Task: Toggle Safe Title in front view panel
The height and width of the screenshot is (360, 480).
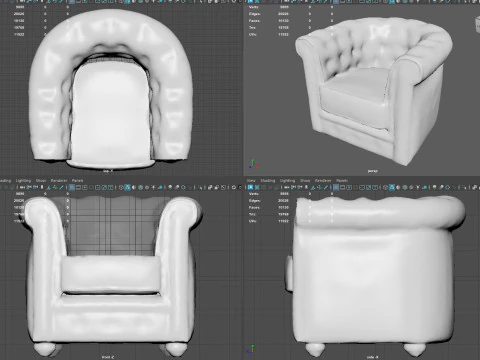Action: click(x=111, y=188)
